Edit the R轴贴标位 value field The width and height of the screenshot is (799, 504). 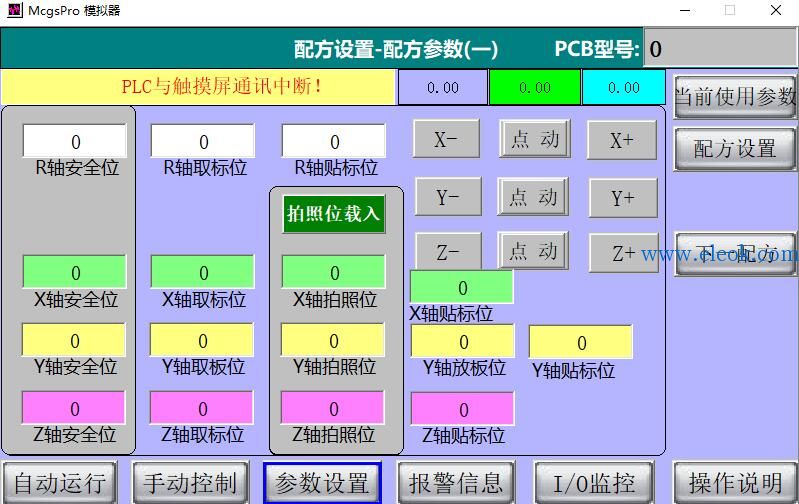334,141
